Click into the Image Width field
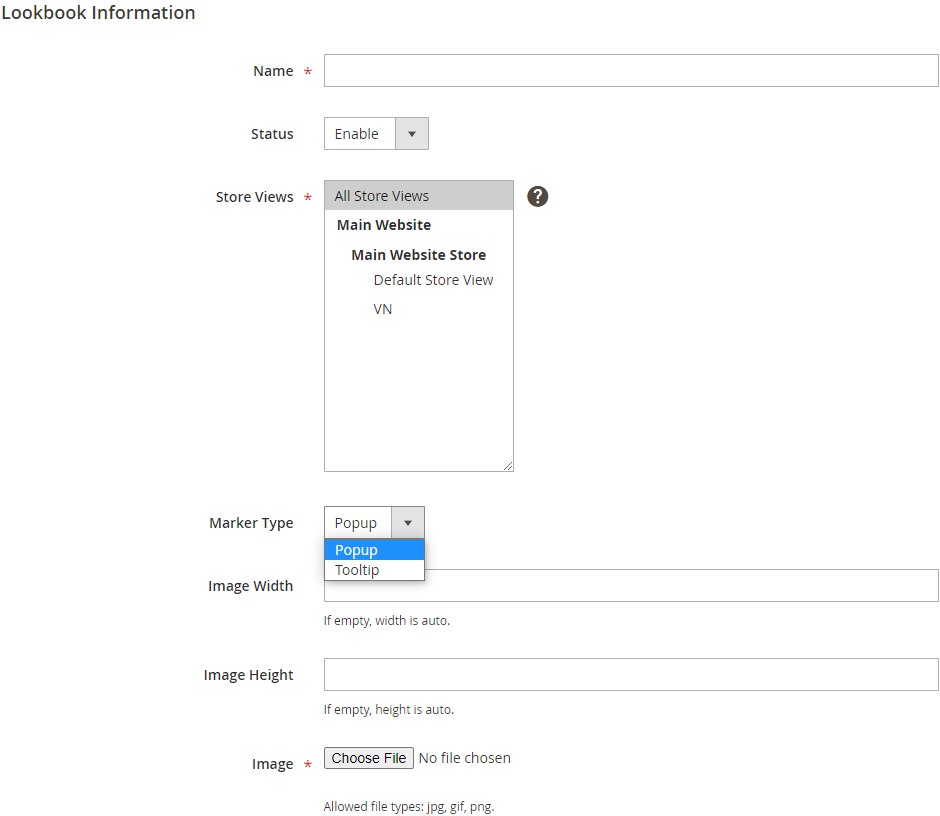The width and height of the screenshot is (940, 816). pyautogui.click(x=680, y=586)
